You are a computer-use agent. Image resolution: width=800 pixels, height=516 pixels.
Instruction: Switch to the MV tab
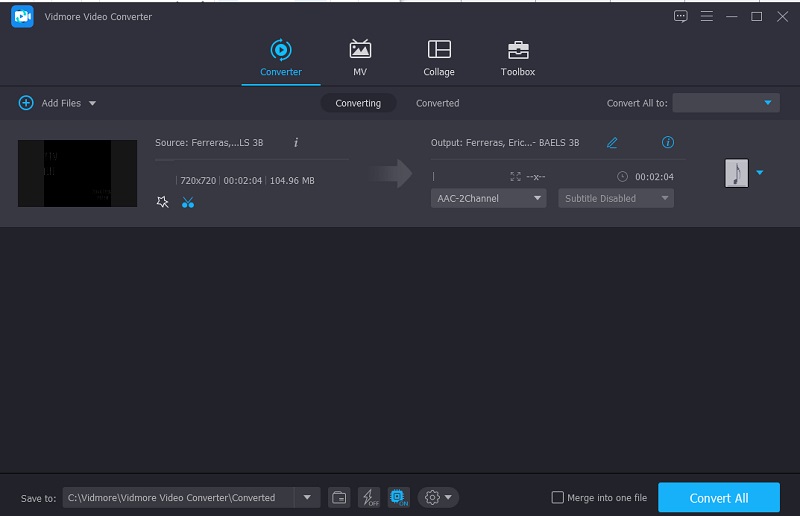click(x=359, y=58)
